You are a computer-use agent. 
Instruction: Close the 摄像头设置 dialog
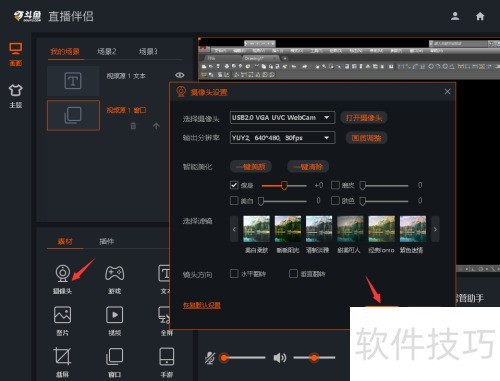click(x=447, y=91)
